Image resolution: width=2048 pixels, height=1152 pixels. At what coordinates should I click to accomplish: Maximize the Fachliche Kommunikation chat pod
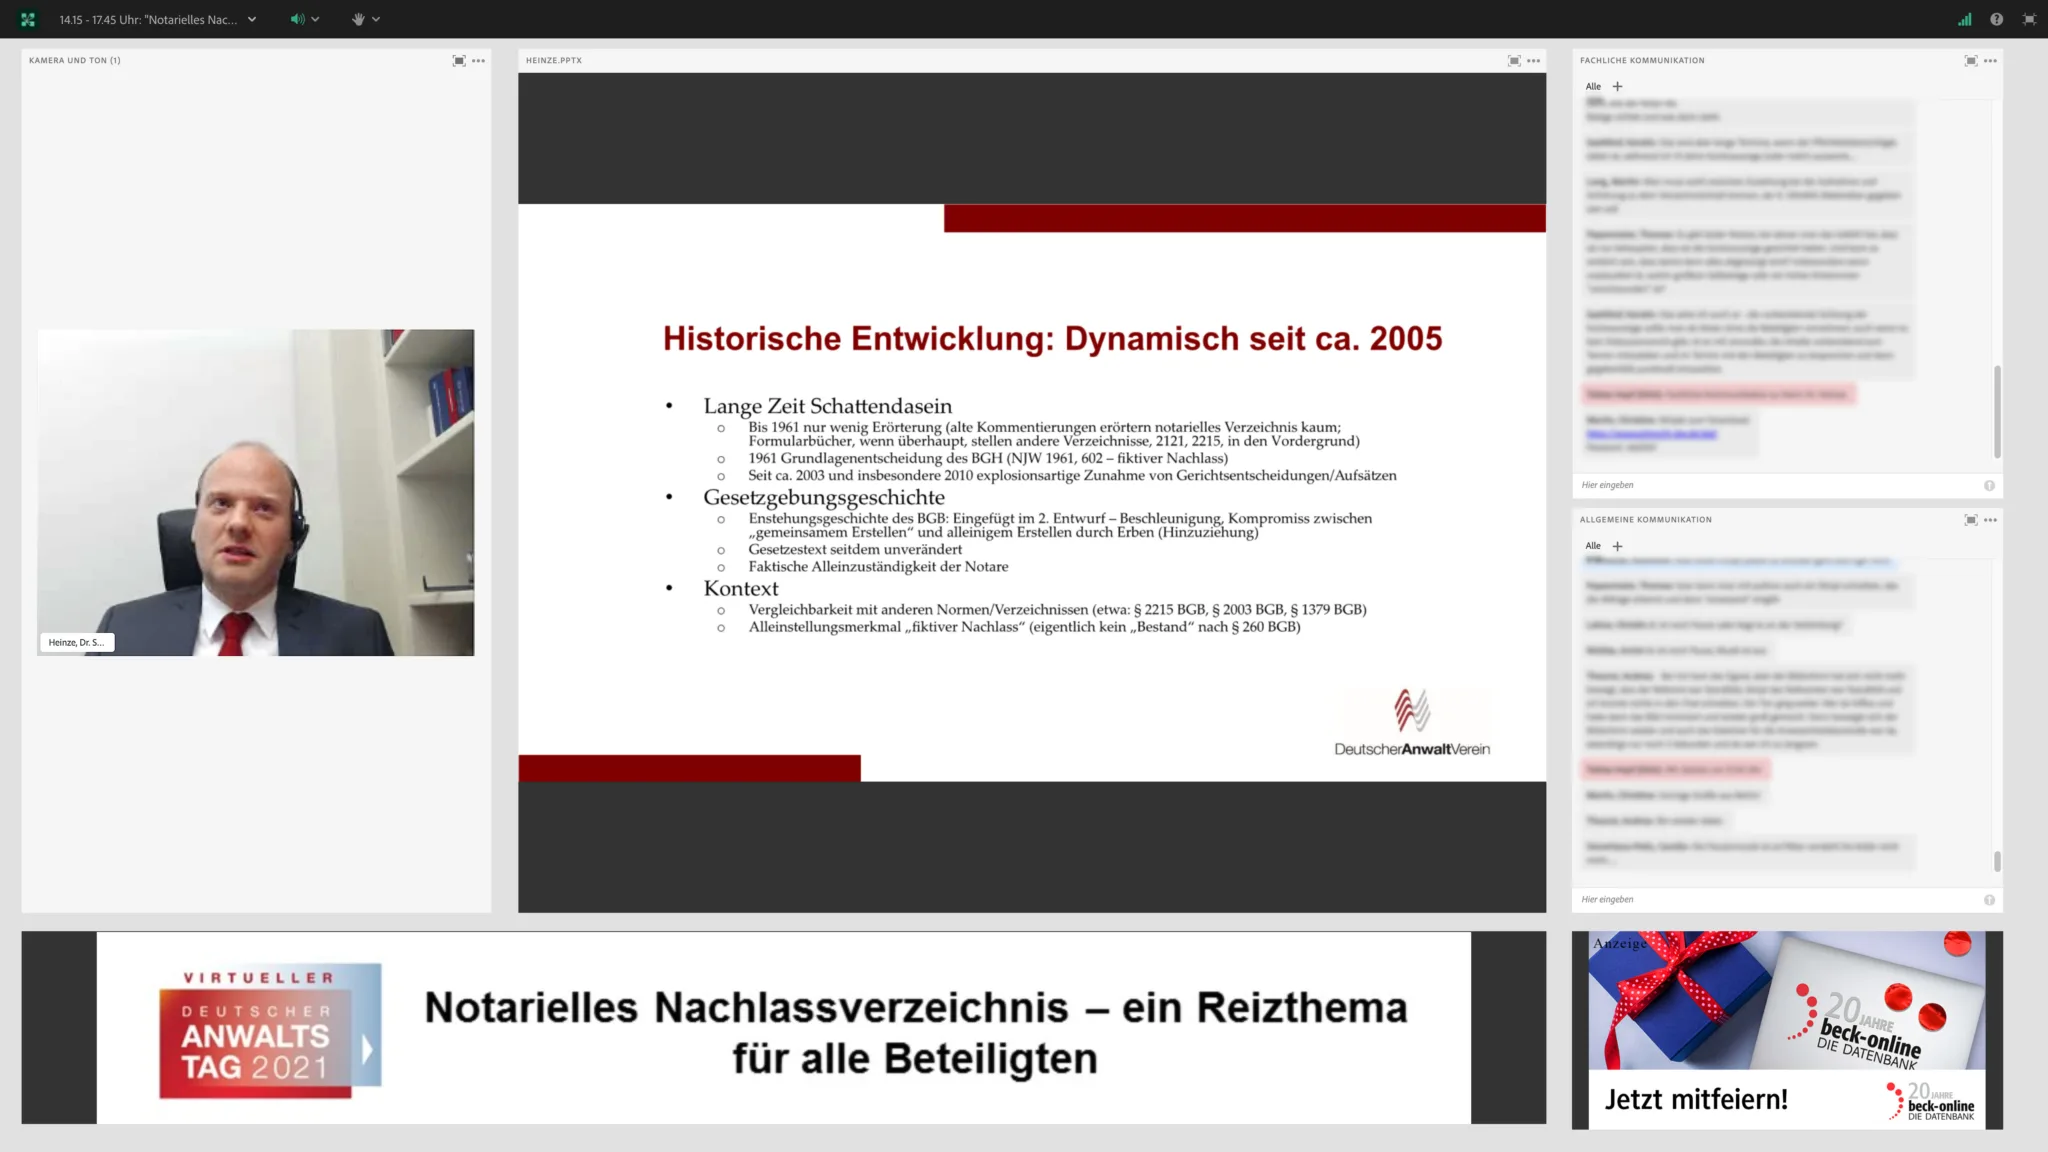[1971, 61]
